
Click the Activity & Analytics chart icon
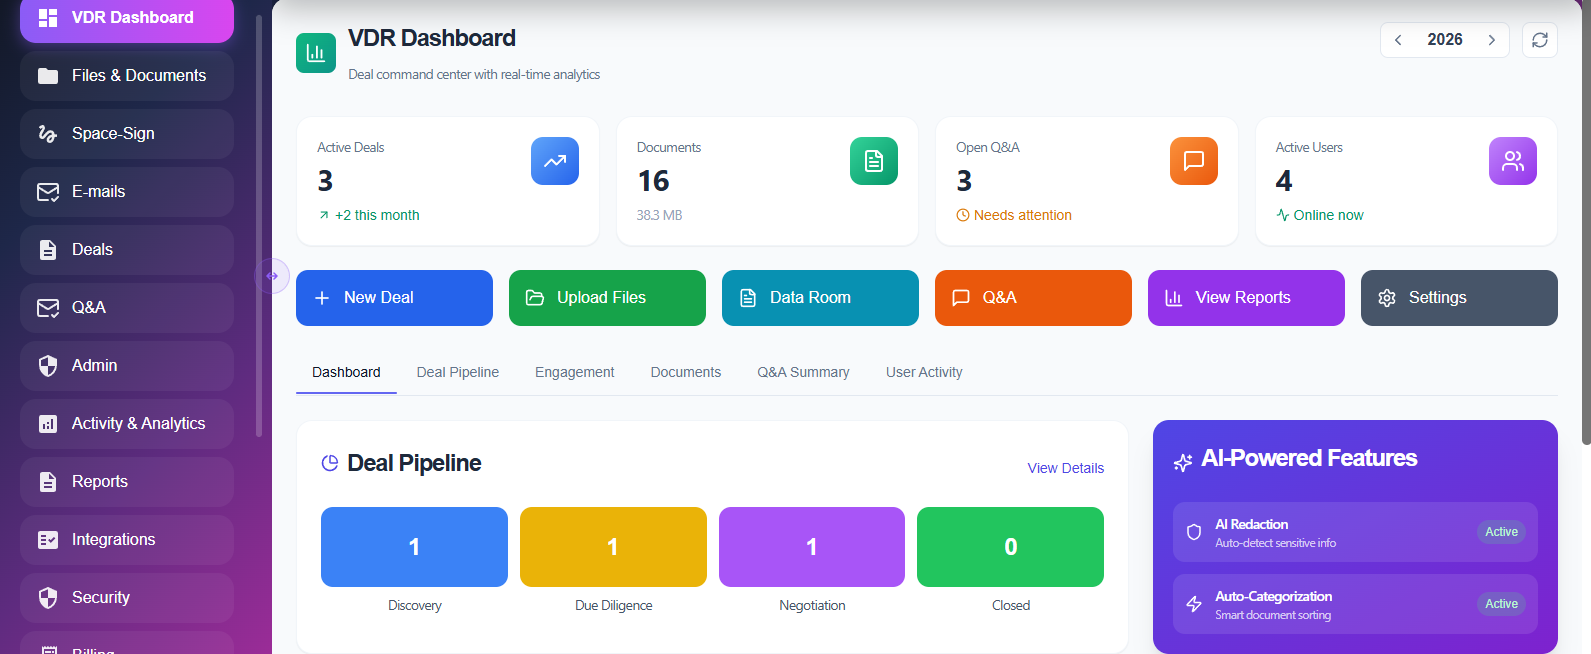[x=48, y=424]
